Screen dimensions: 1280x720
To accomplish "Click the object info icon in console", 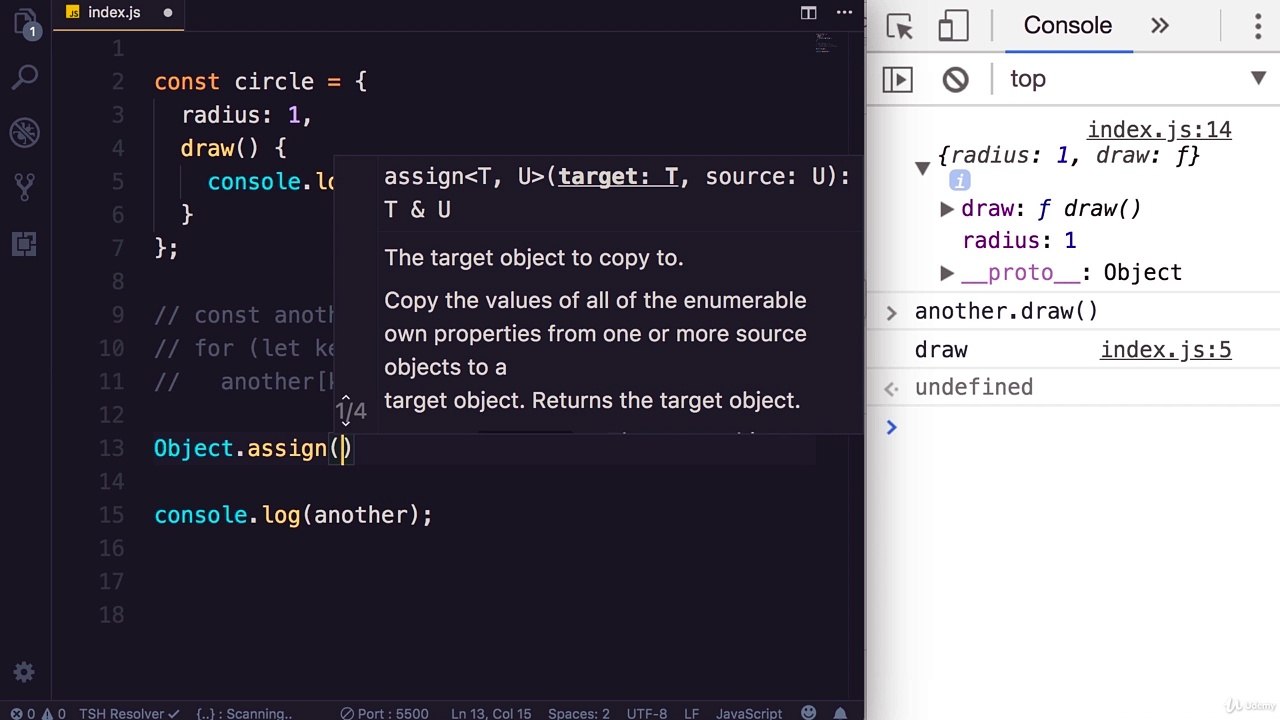I will coord(959,181).
